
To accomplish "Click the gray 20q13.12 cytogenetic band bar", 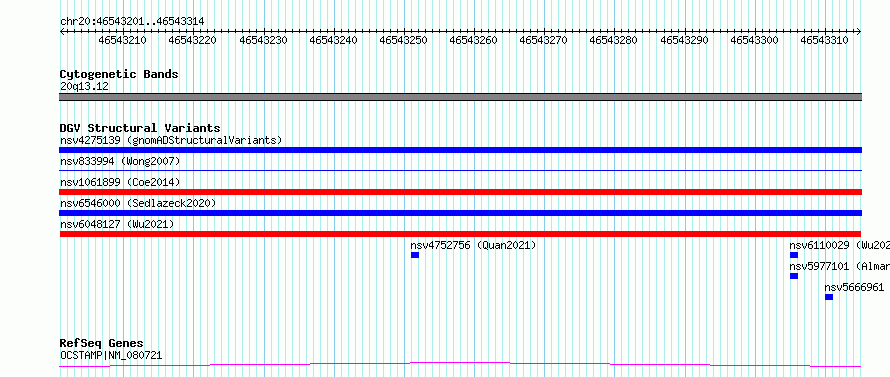I will (460, 97).
